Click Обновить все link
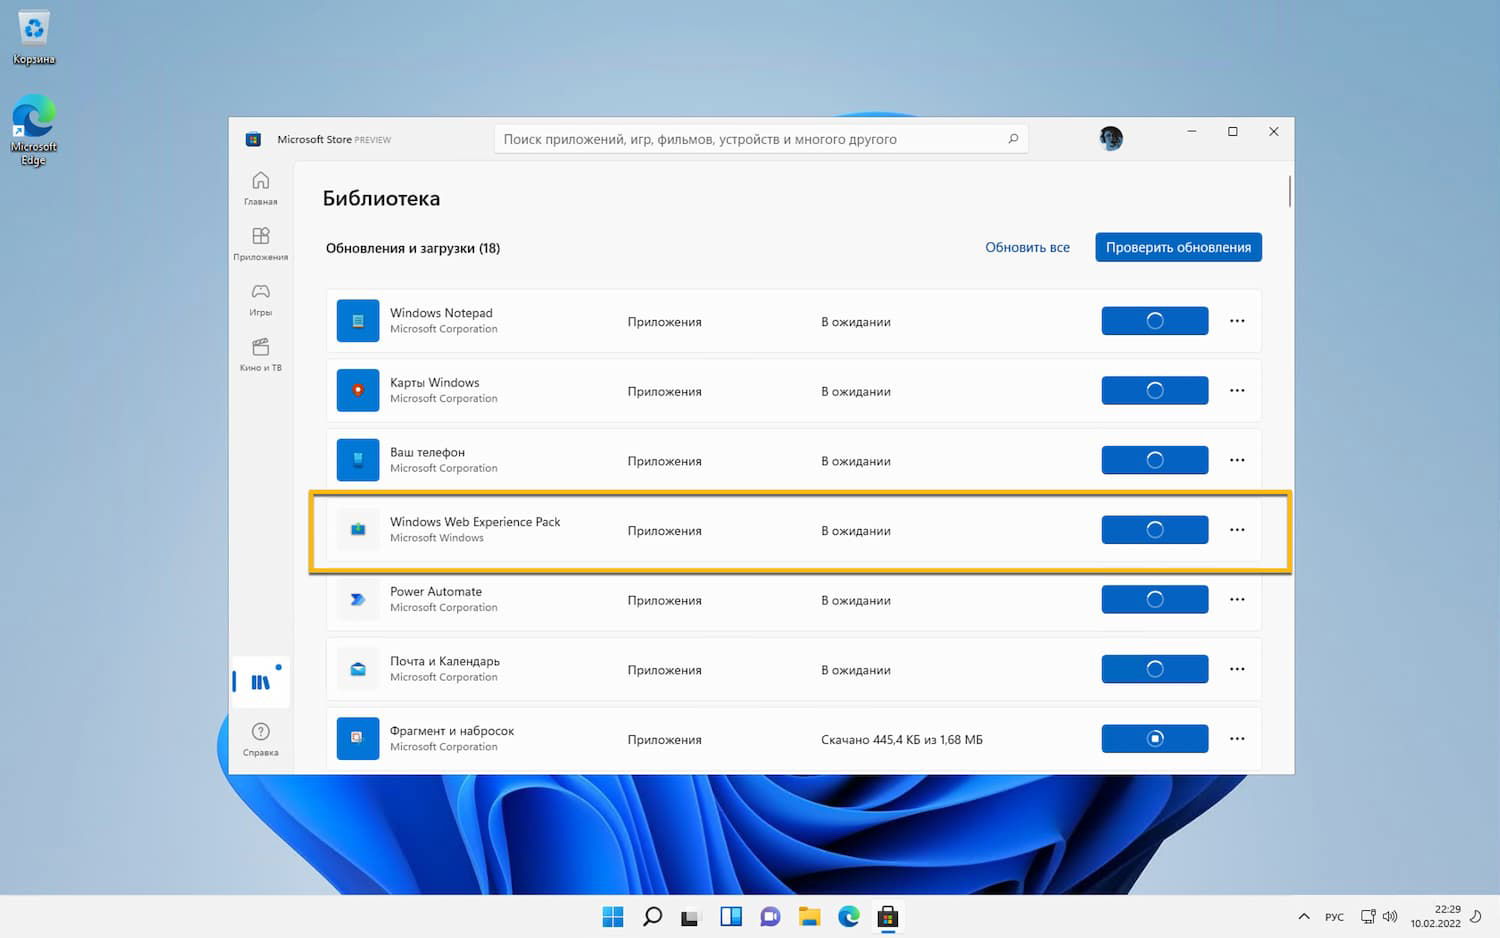Screen dimensions: 1500x938 1027,247
